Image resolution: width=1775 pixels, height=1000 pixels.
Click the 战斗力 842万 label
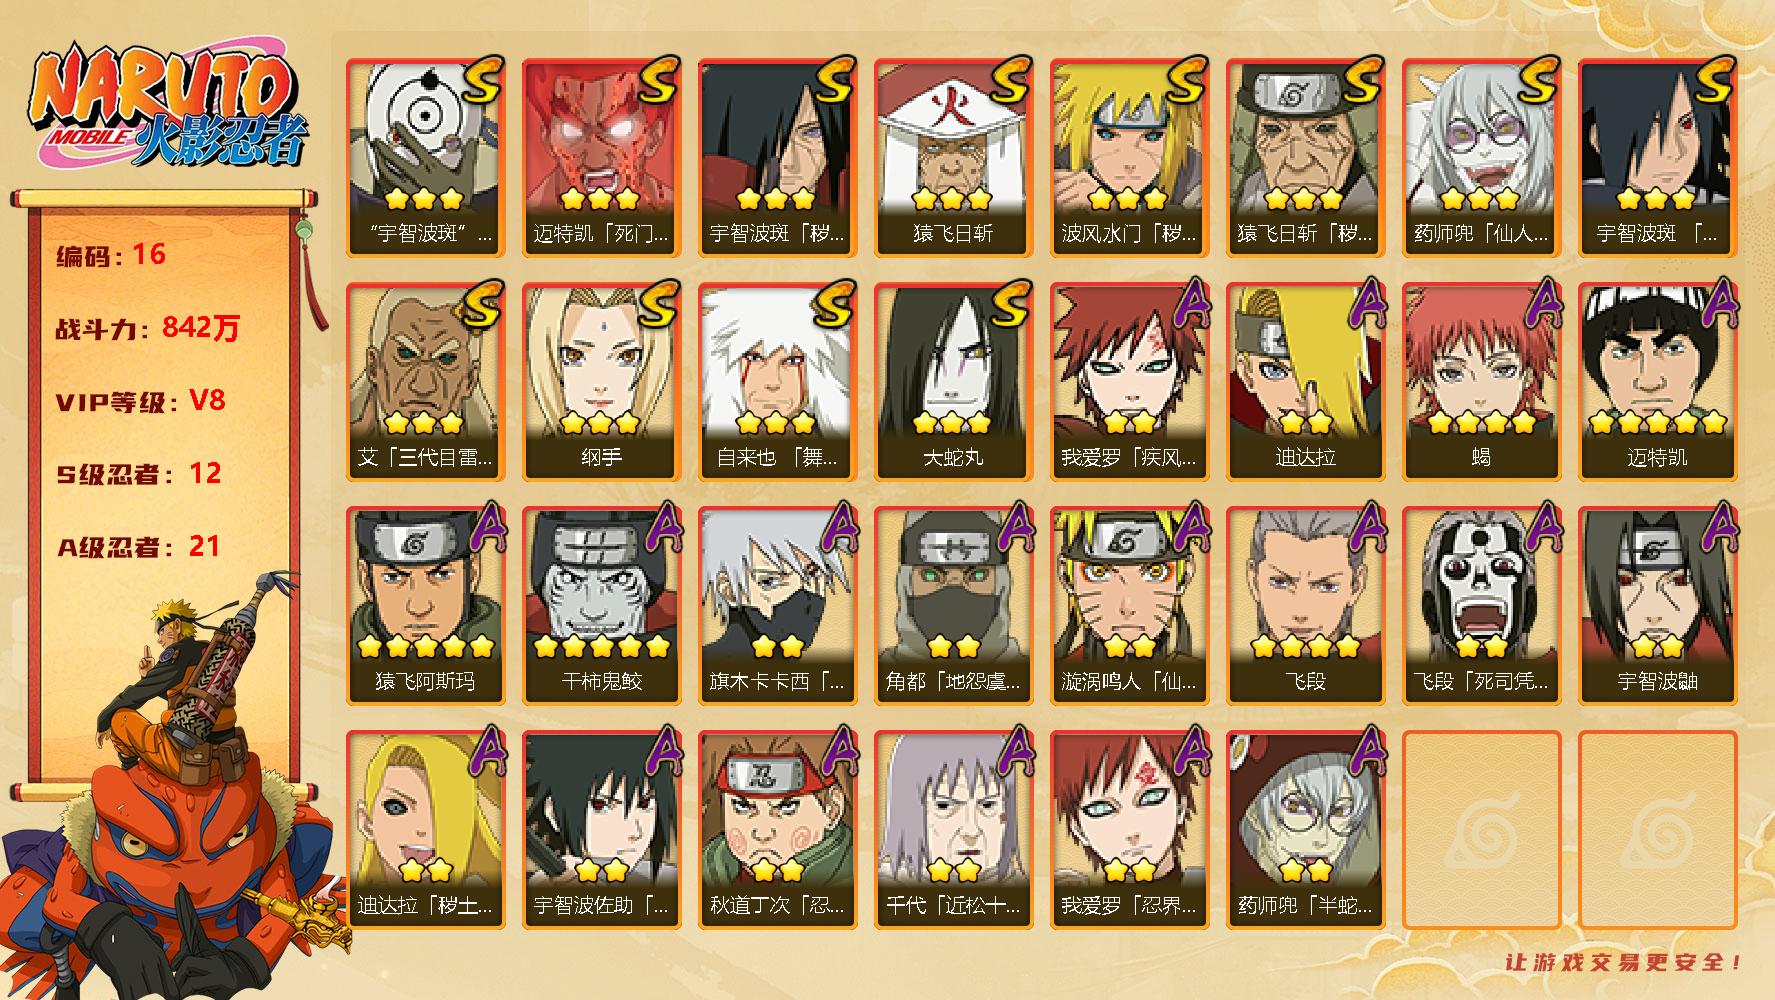point(148,328)
